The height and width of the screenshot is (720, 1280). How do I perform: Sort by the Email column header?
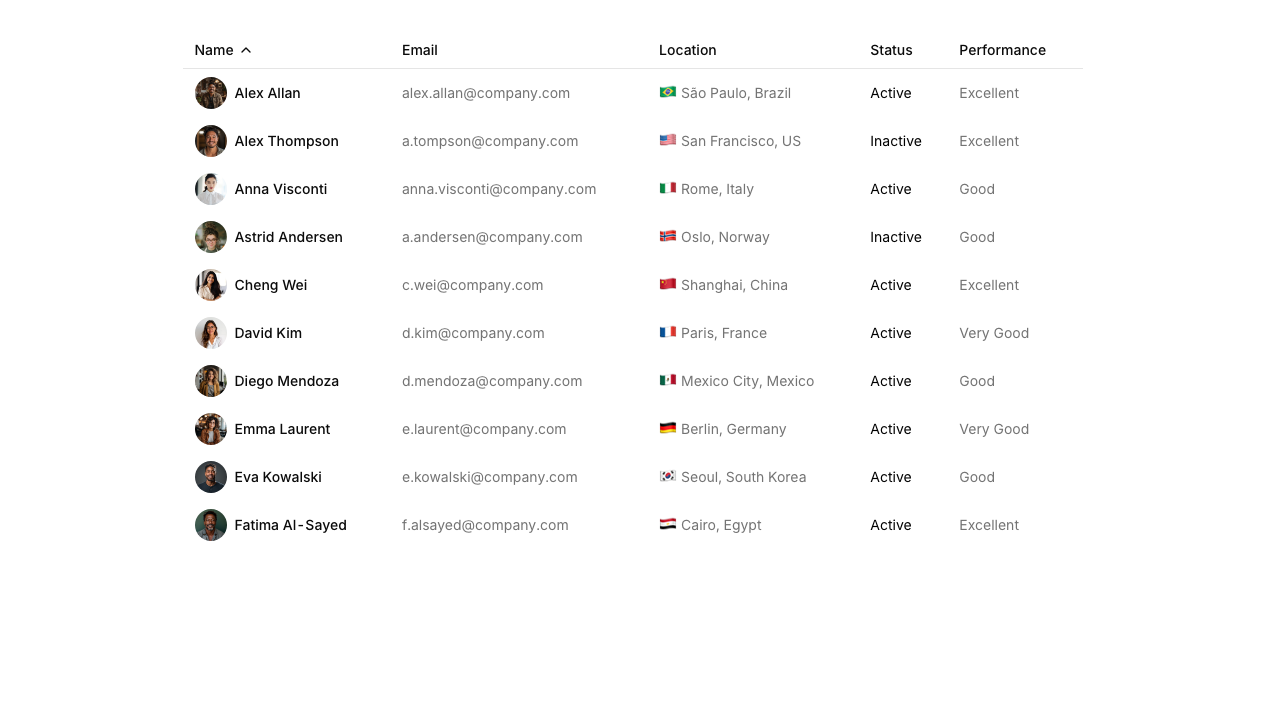point(420,50)
